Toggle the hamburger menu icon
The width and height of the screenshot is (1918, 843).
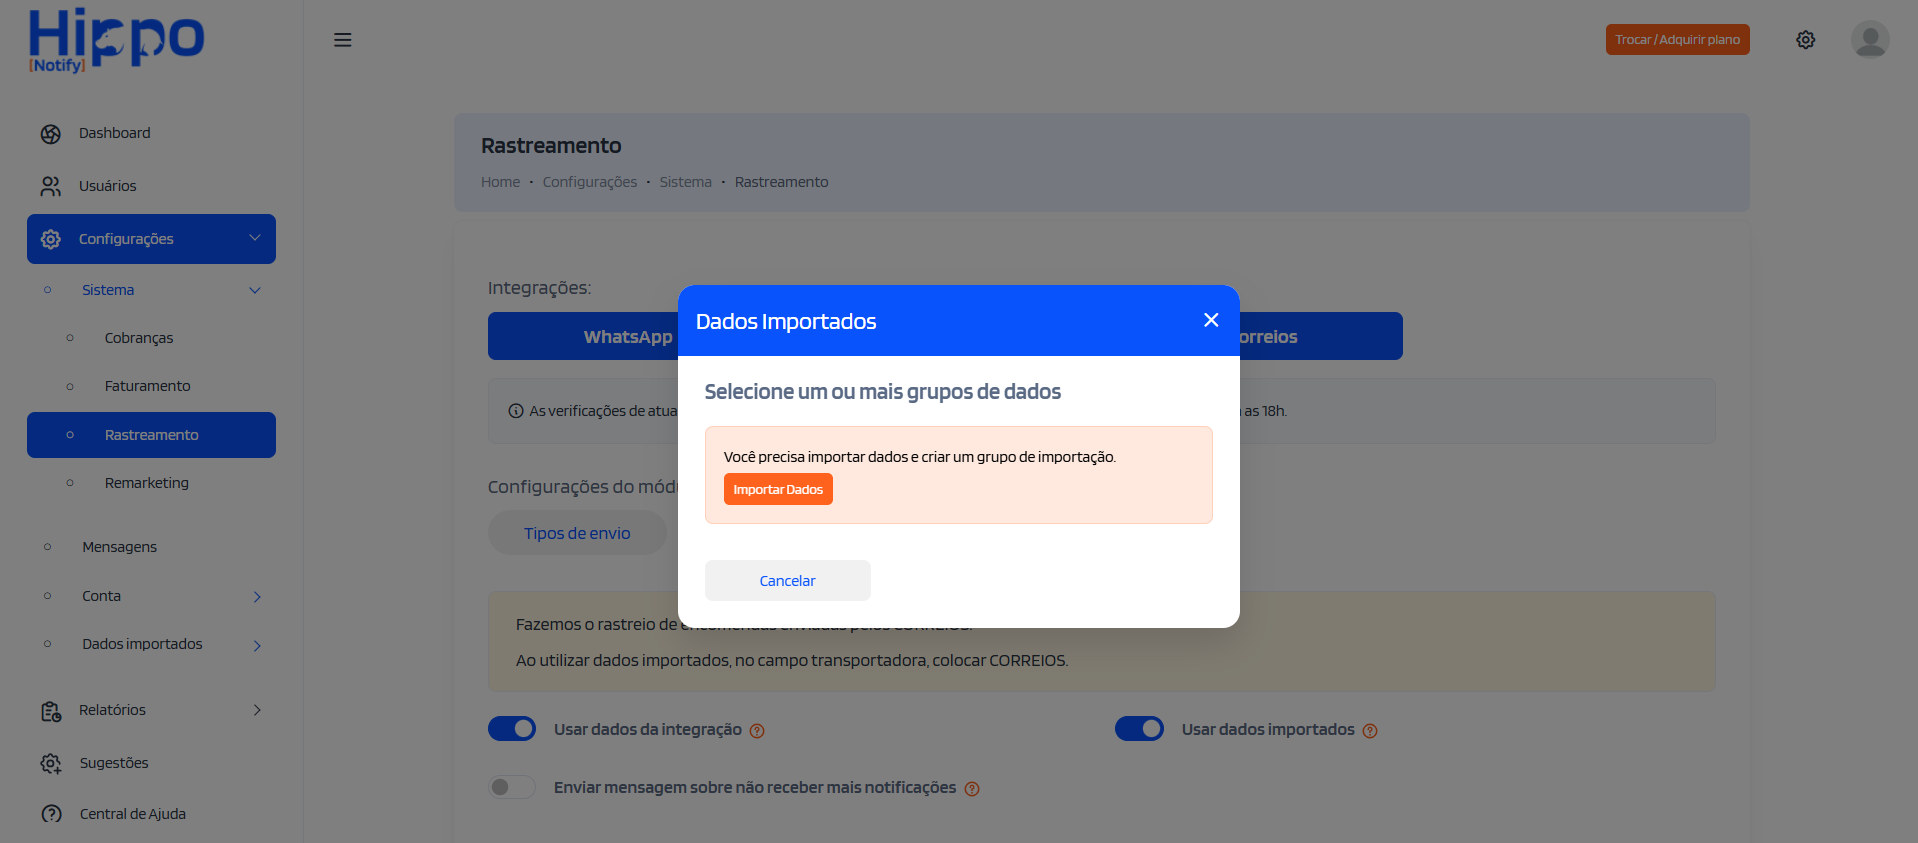coord(342,40)
